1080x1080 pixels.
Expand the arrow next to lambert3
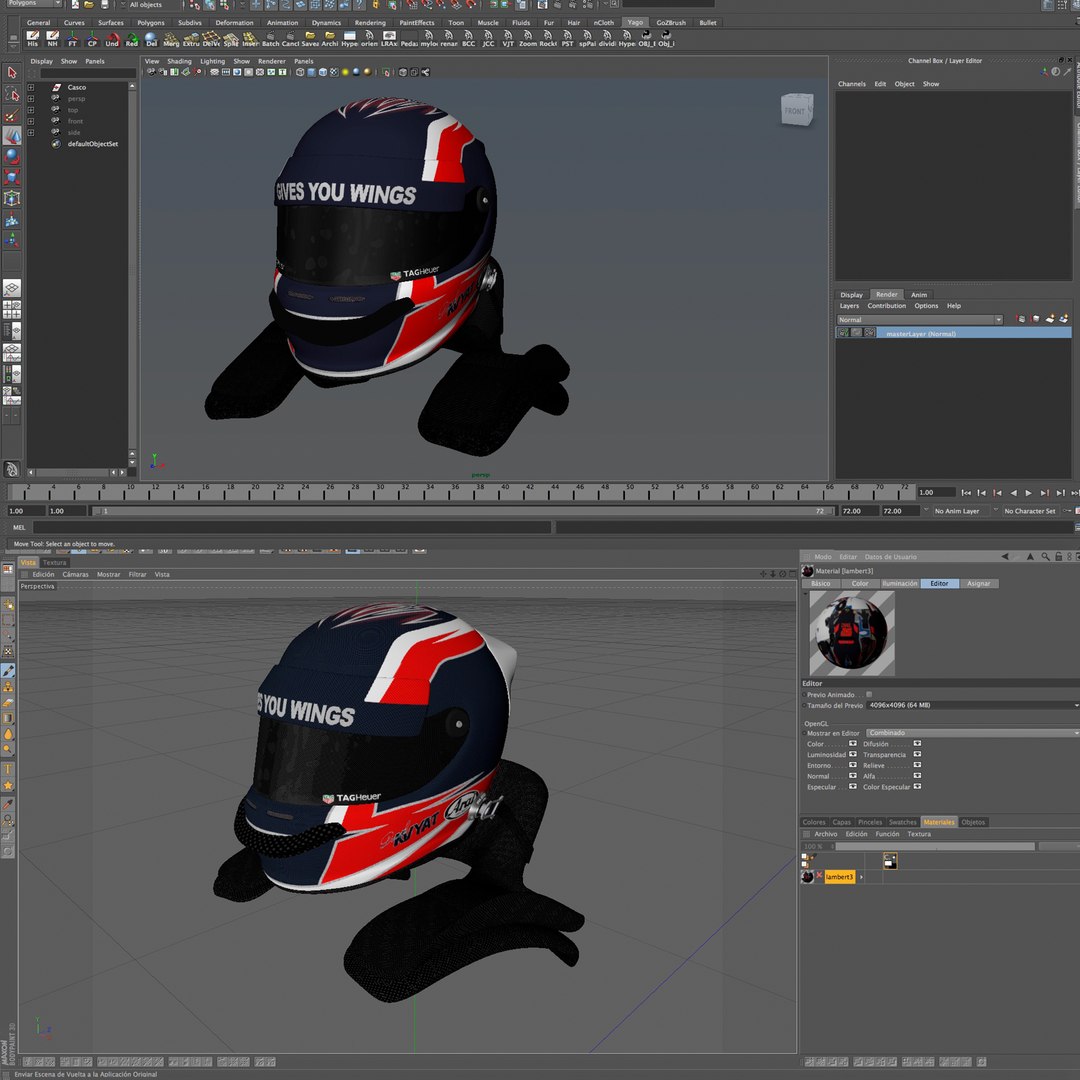862,877
